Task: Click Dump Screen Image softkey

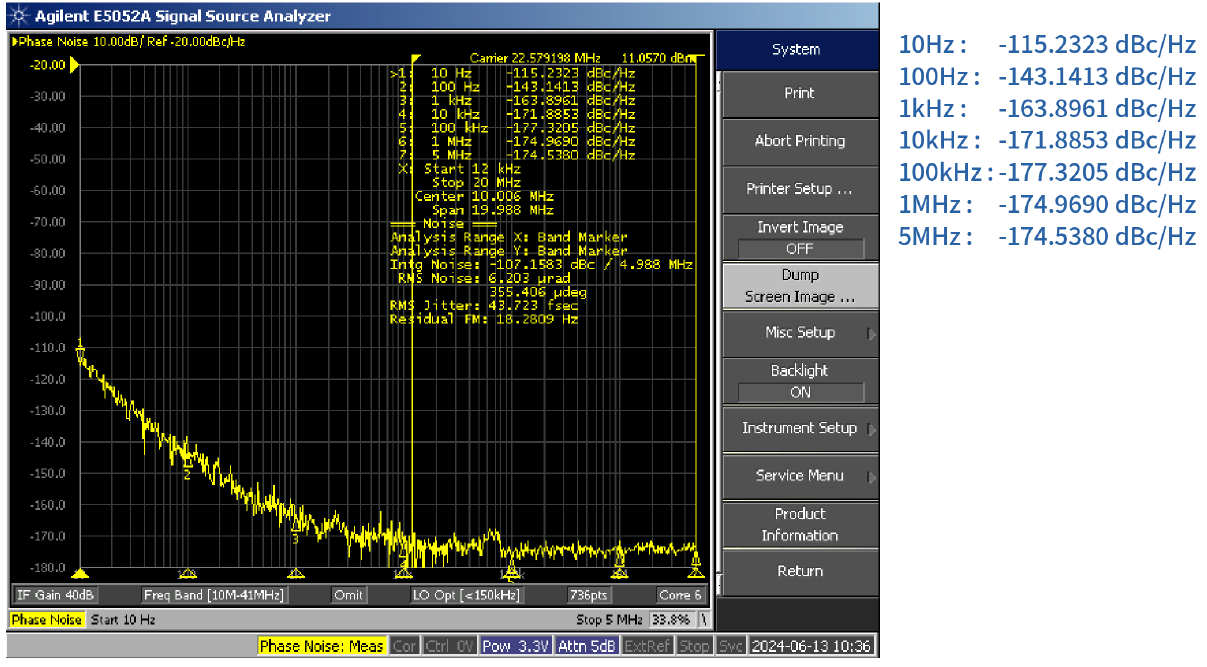Action: (799, 286)
